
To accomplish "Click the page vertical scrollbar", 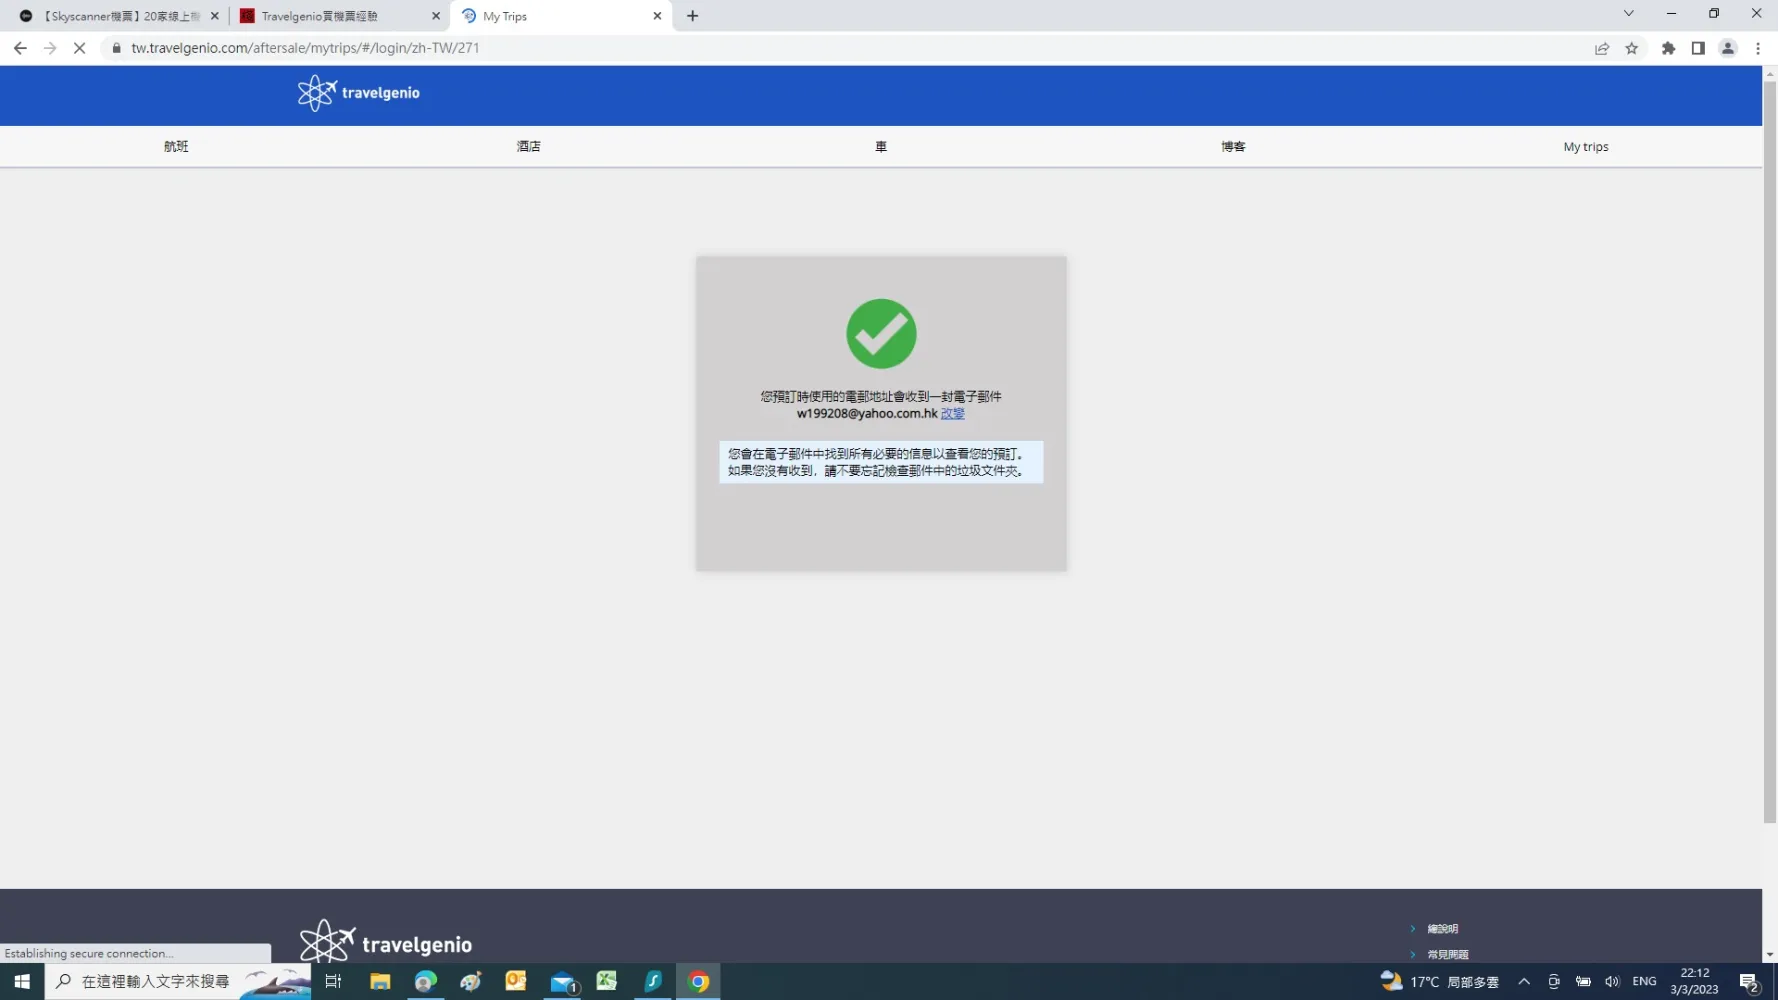I will [1769, 450].
